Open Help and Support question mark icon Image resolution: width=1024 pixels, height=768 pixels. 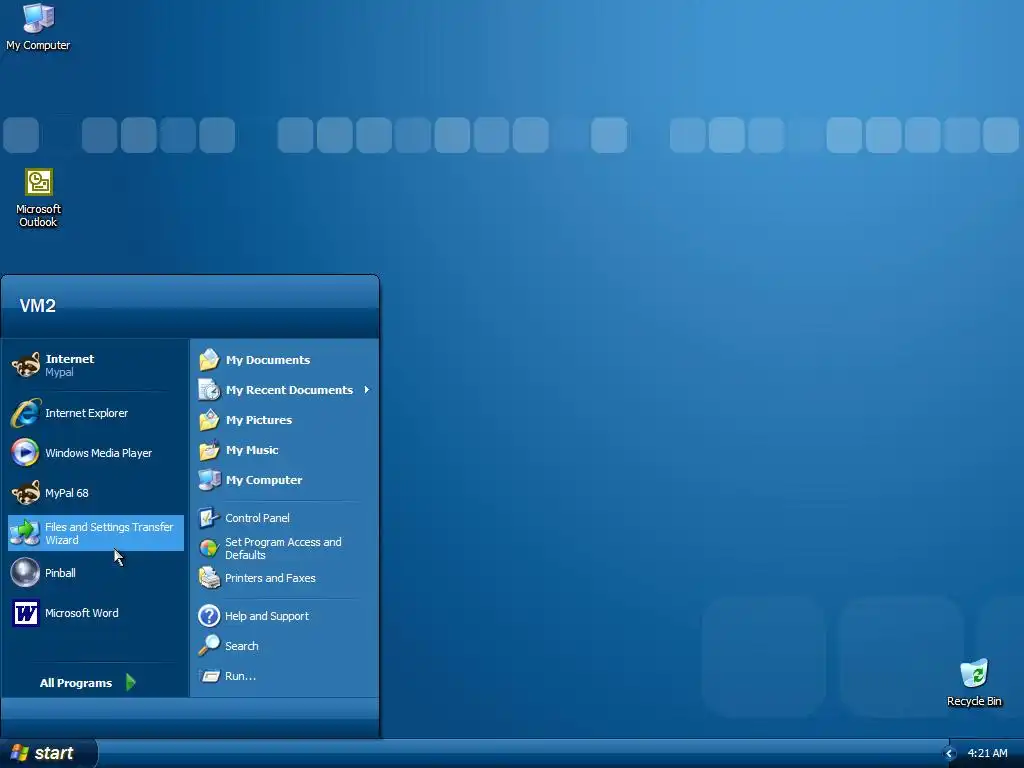[209, 616]
